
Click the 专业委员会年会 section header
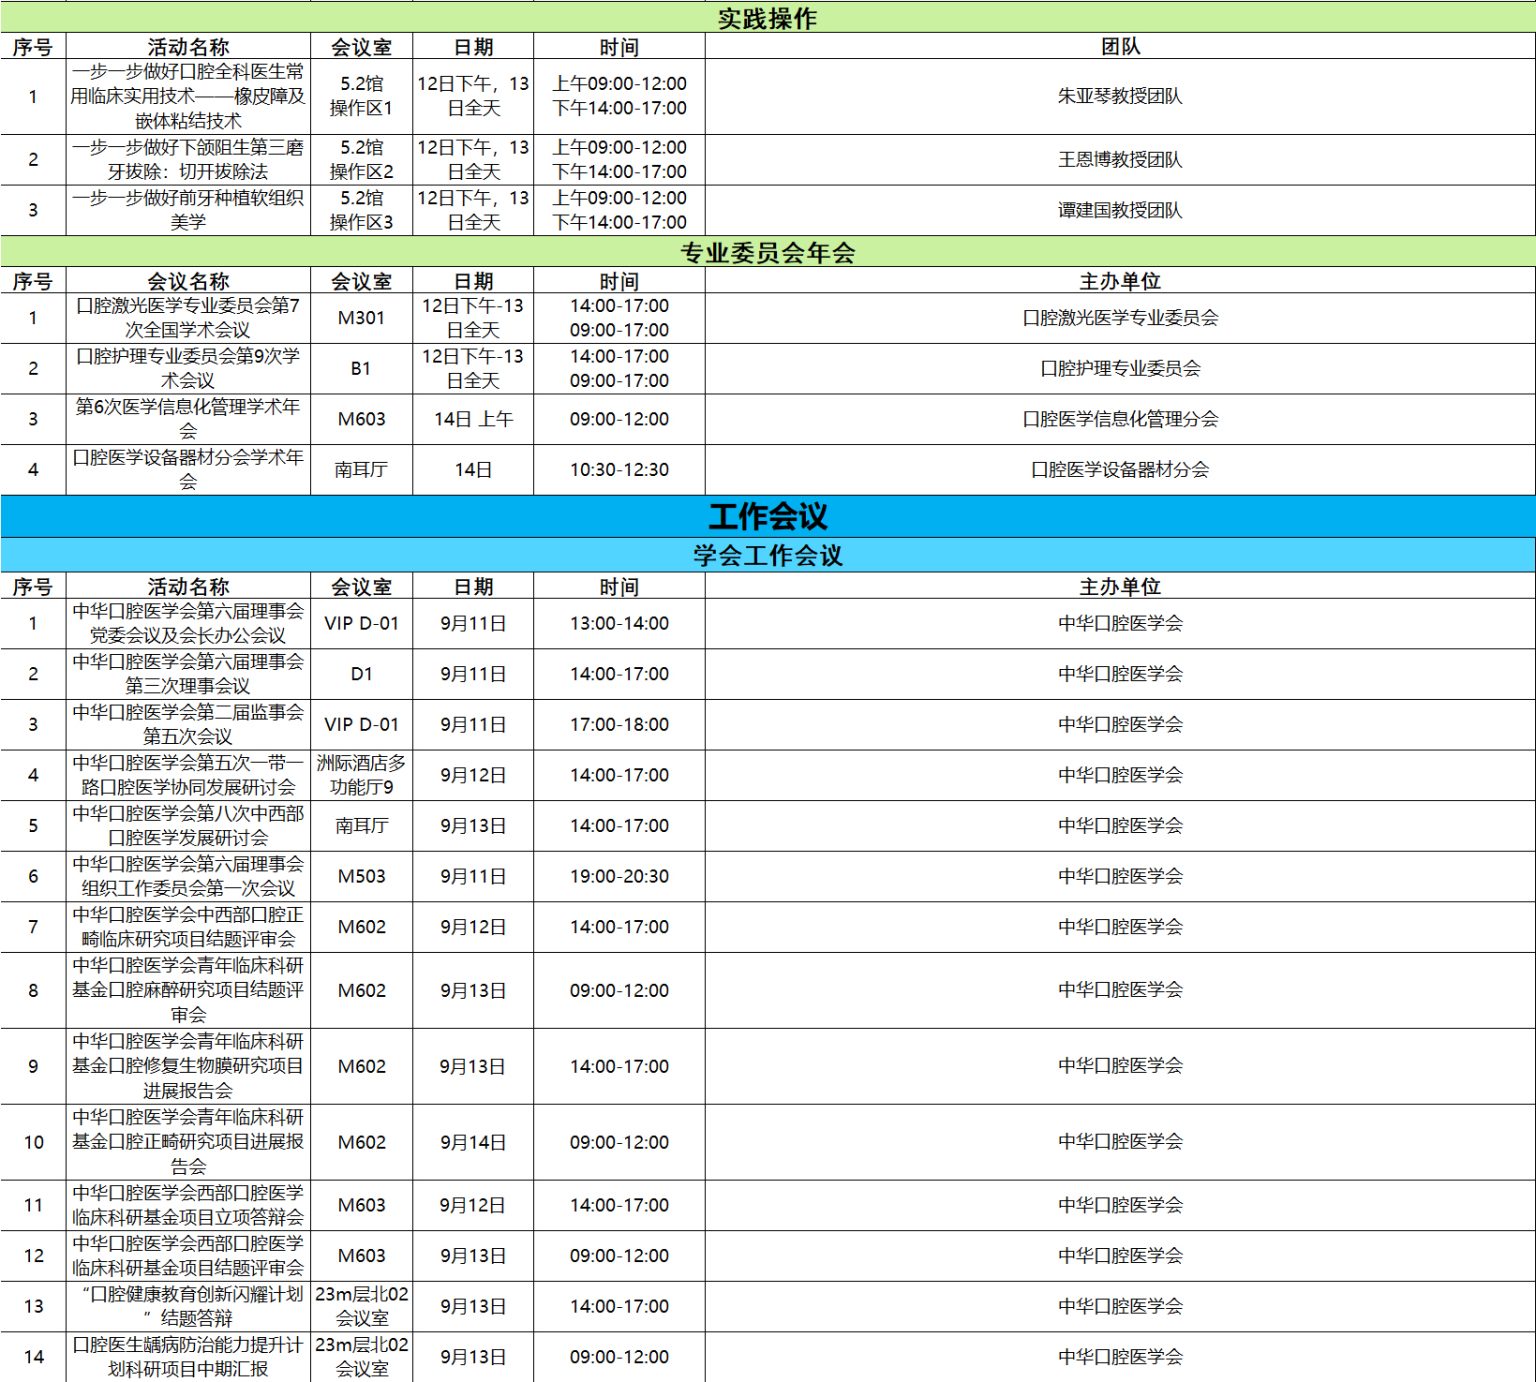(x=767, y=253)
